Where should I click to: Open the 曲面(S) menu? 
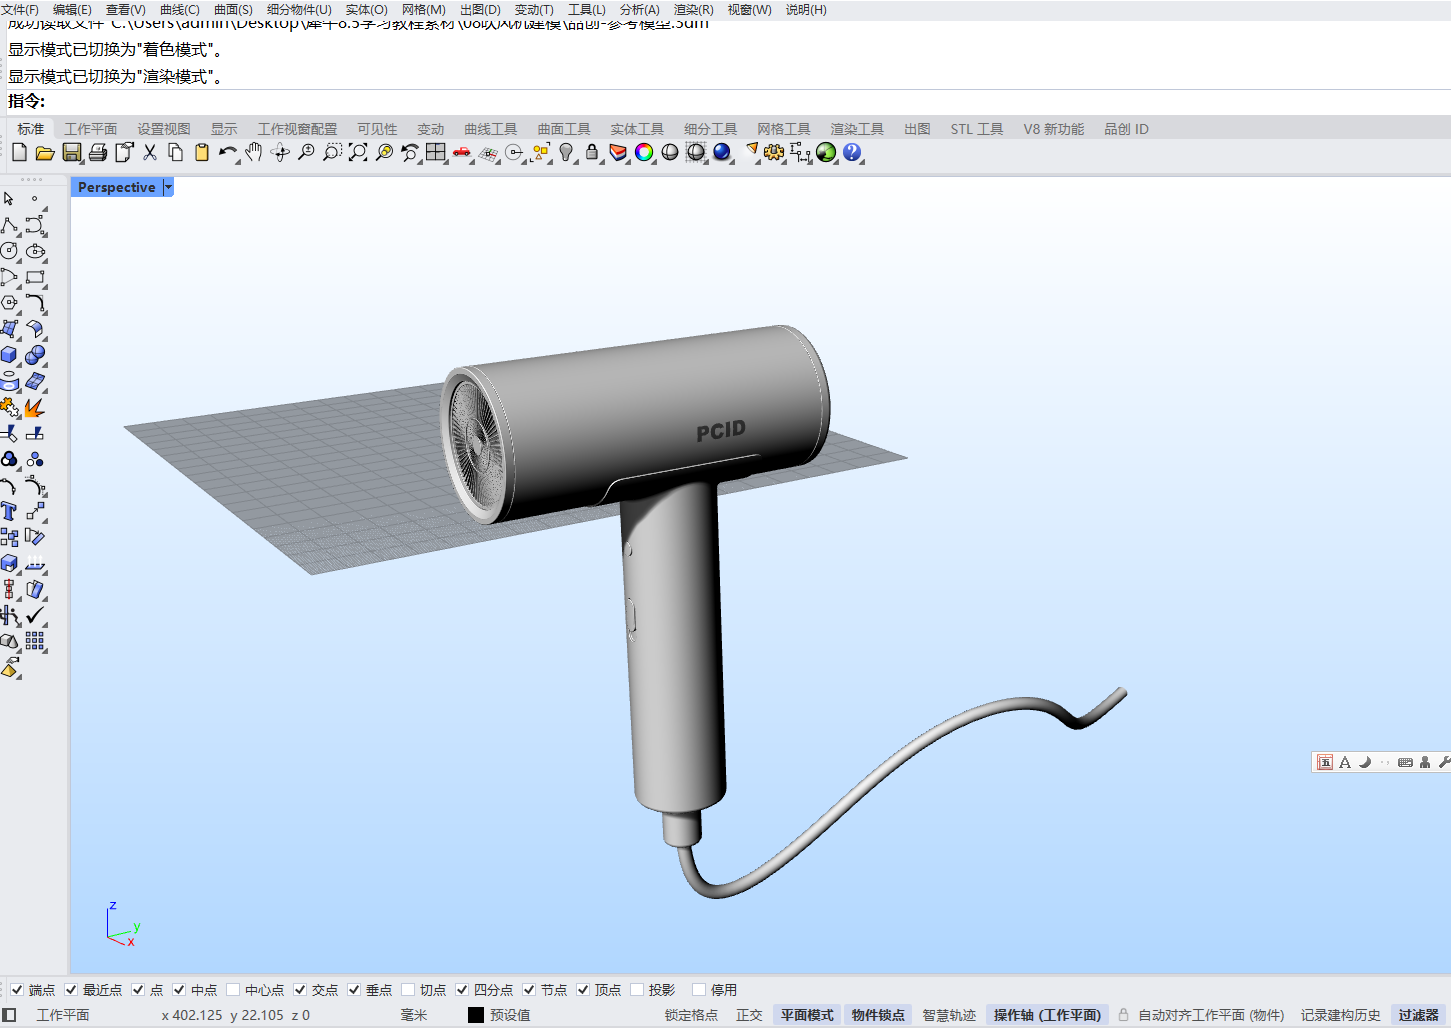point(233,10)
